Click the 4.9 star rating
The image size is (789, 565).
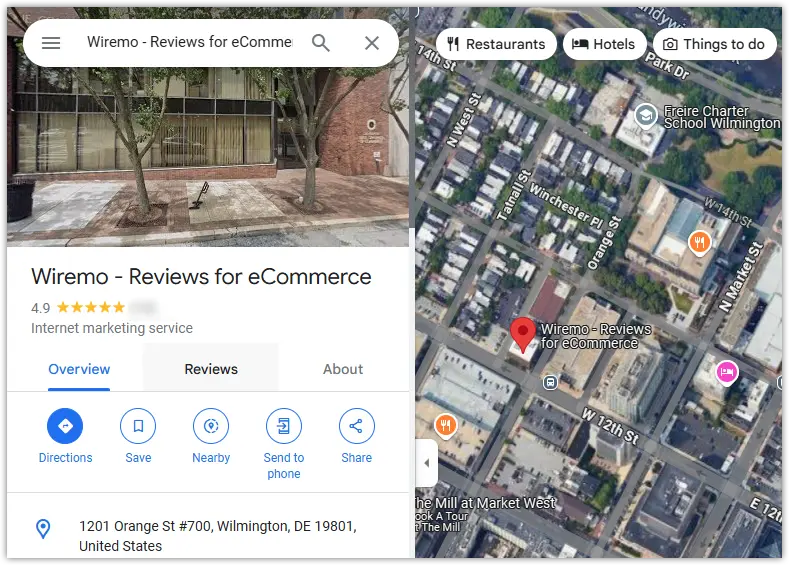coord(78,307)
